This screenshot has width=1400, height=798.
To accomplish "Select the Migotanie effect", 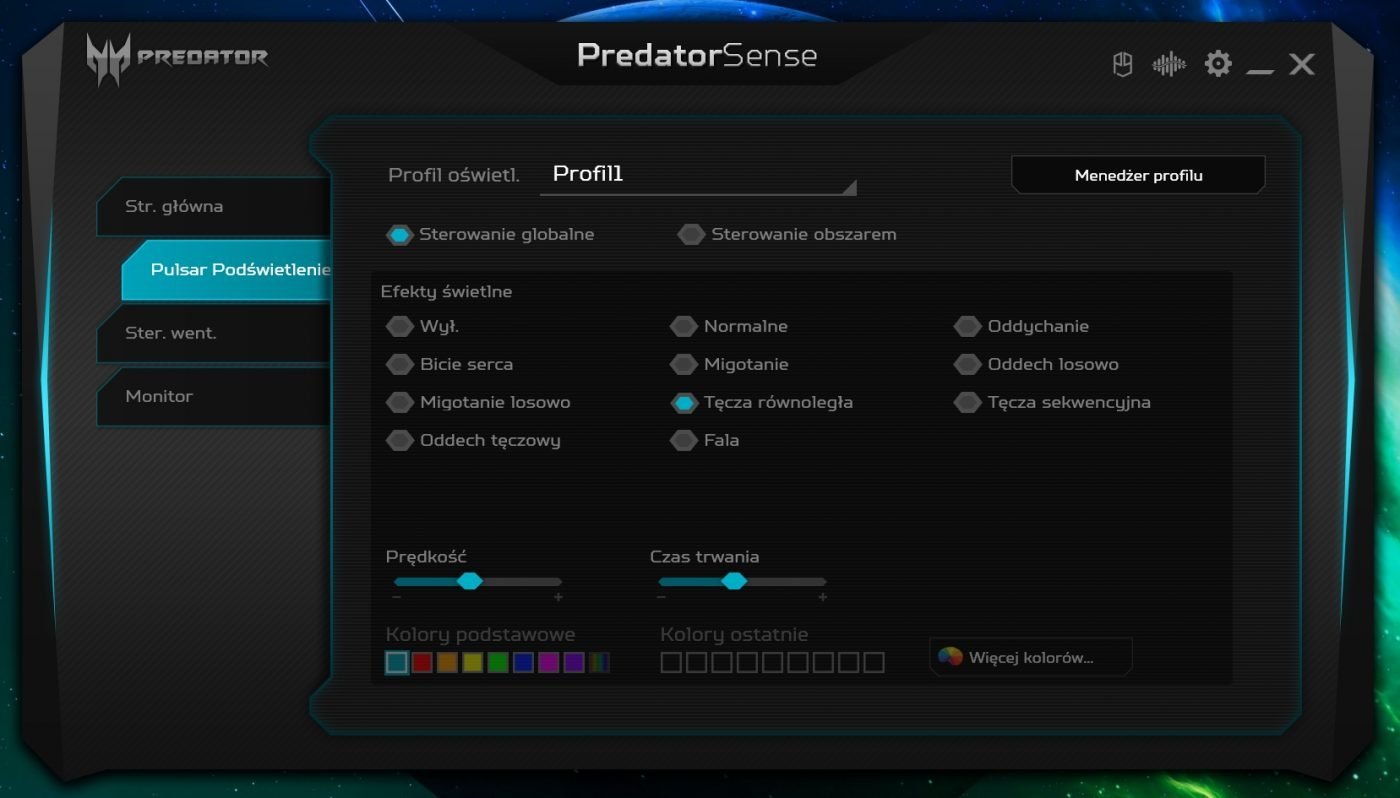I will (730, 365).
